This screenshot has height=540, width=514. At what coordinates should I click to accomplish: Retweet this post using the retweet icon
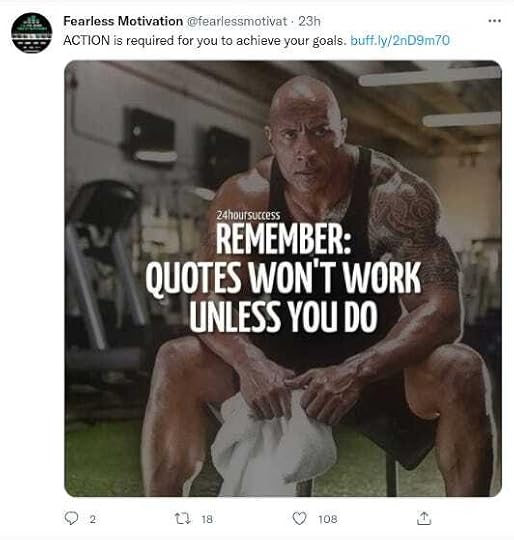pyautogui.click(x=182, y=518)
